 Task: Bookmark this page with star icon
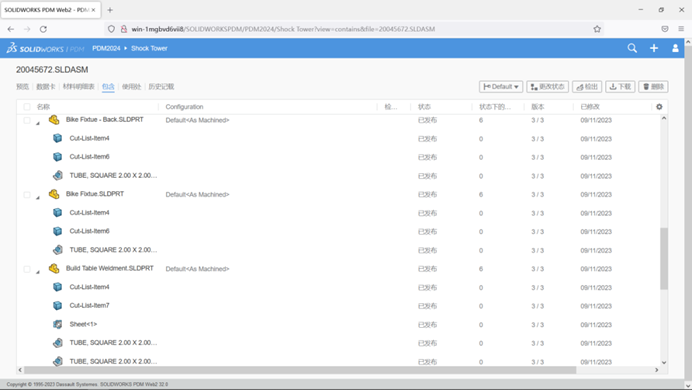tap(597, 29)
